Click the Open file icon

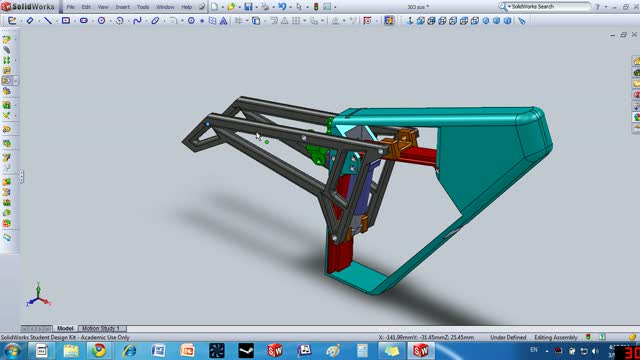[231, 7]
